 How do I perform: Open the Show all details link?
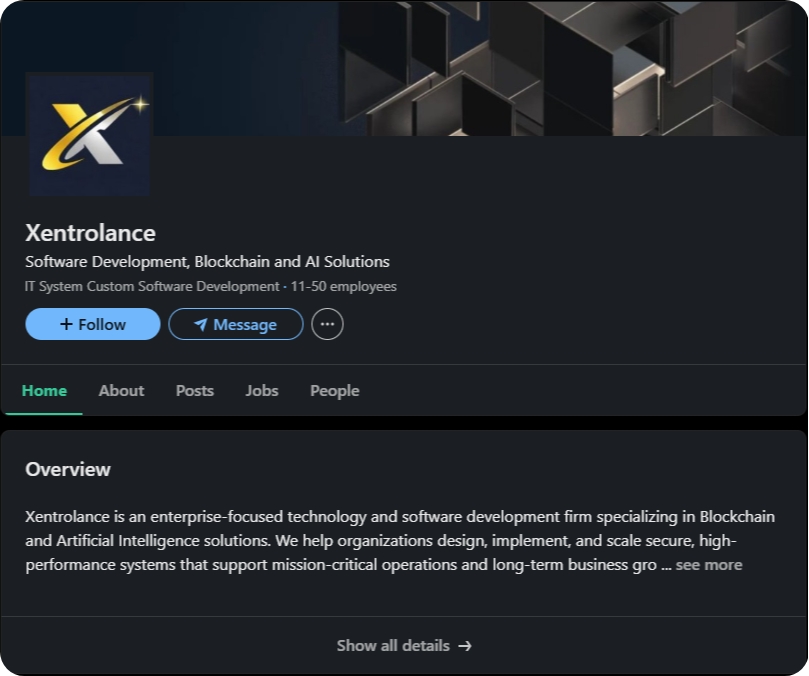pos(393,646)
